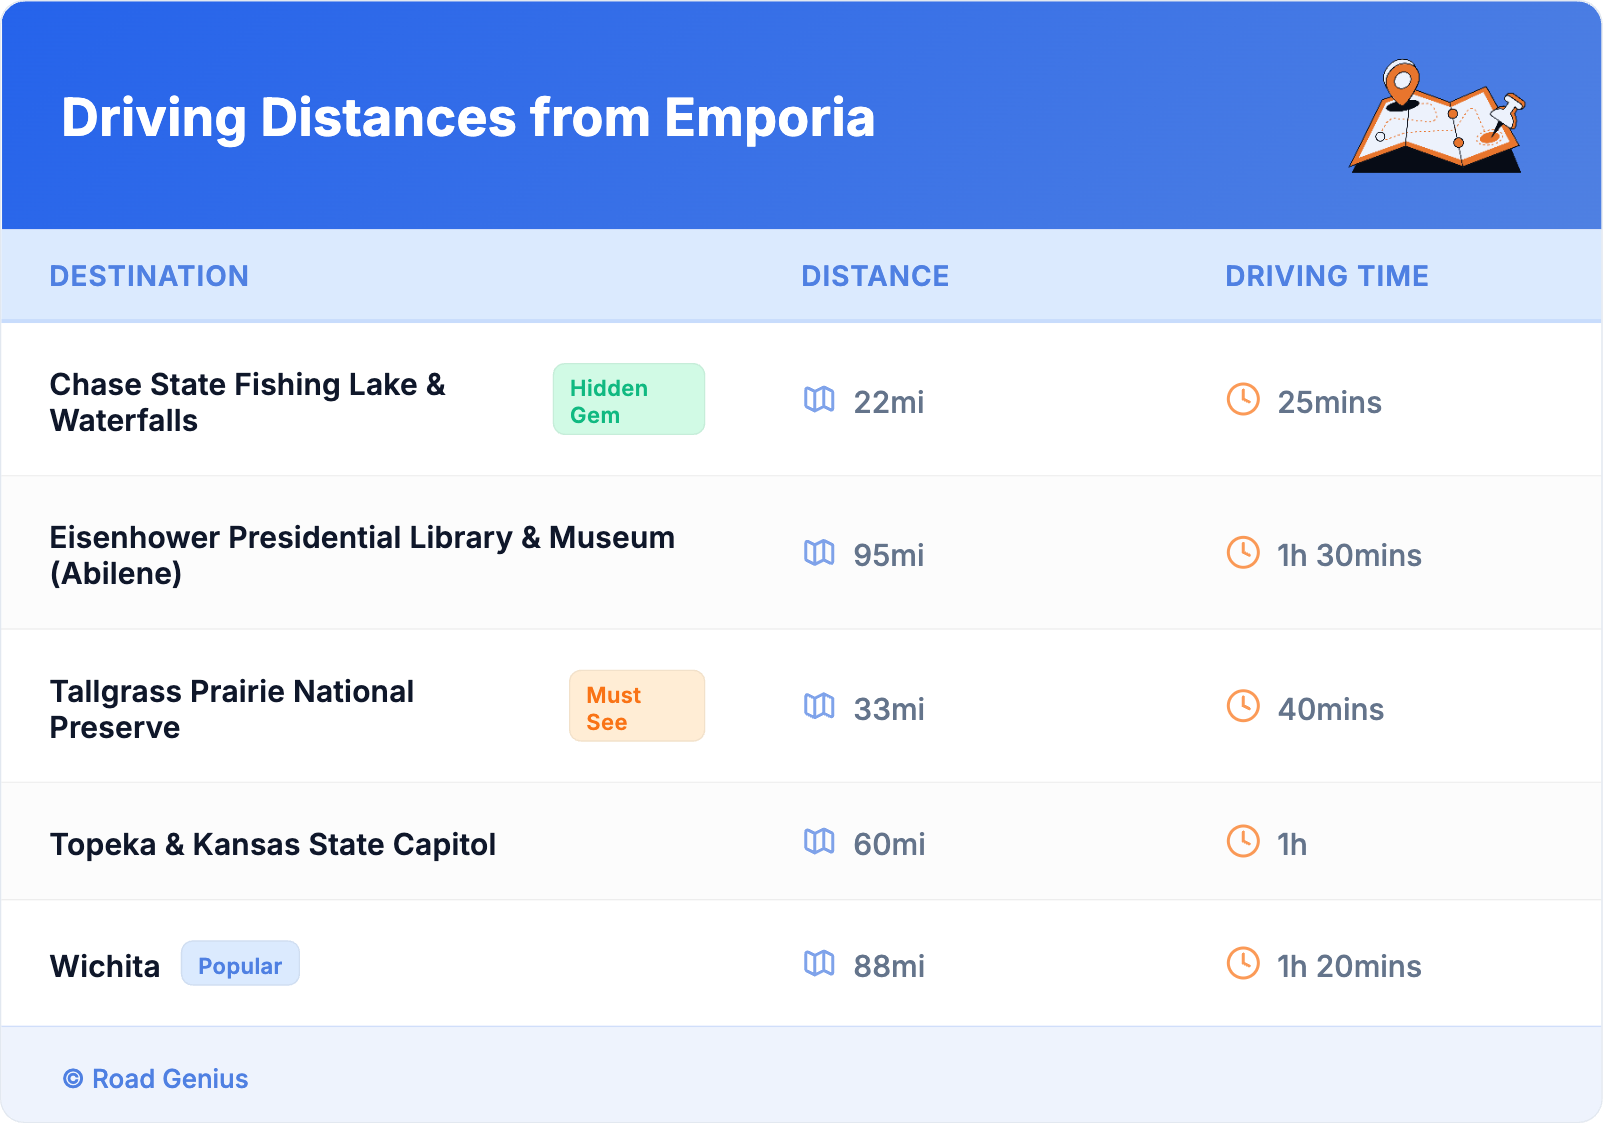Image resolution: width=1604 pixels, height=1124 pixels.
Task: Open Topeka & Kansas State Capitol row
Action: pos(273,845)
